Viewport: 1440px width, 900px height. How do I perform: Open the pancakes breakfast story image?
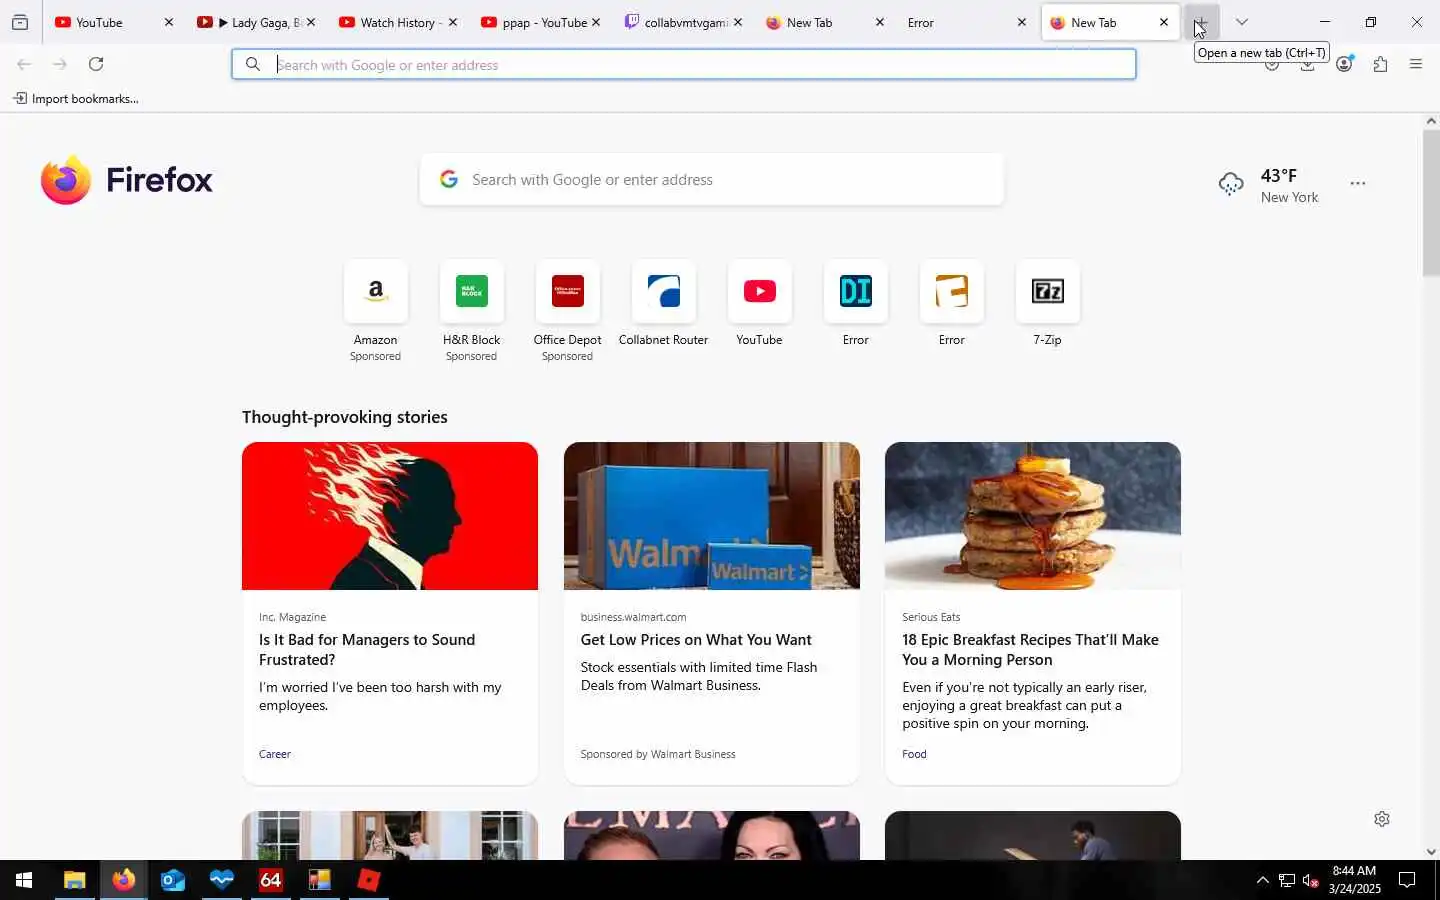[x=1033, y=516]
